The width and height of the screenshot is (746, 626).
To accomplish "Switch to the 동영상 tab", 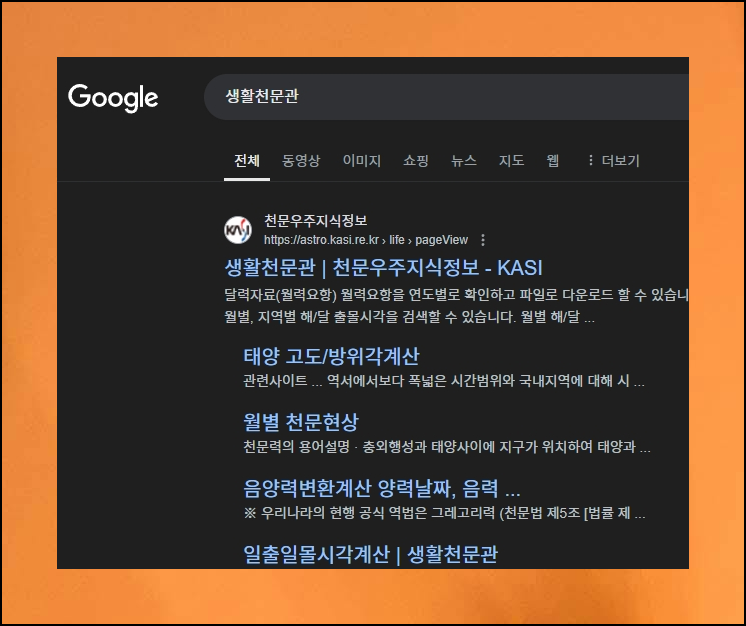I will 301,161.
